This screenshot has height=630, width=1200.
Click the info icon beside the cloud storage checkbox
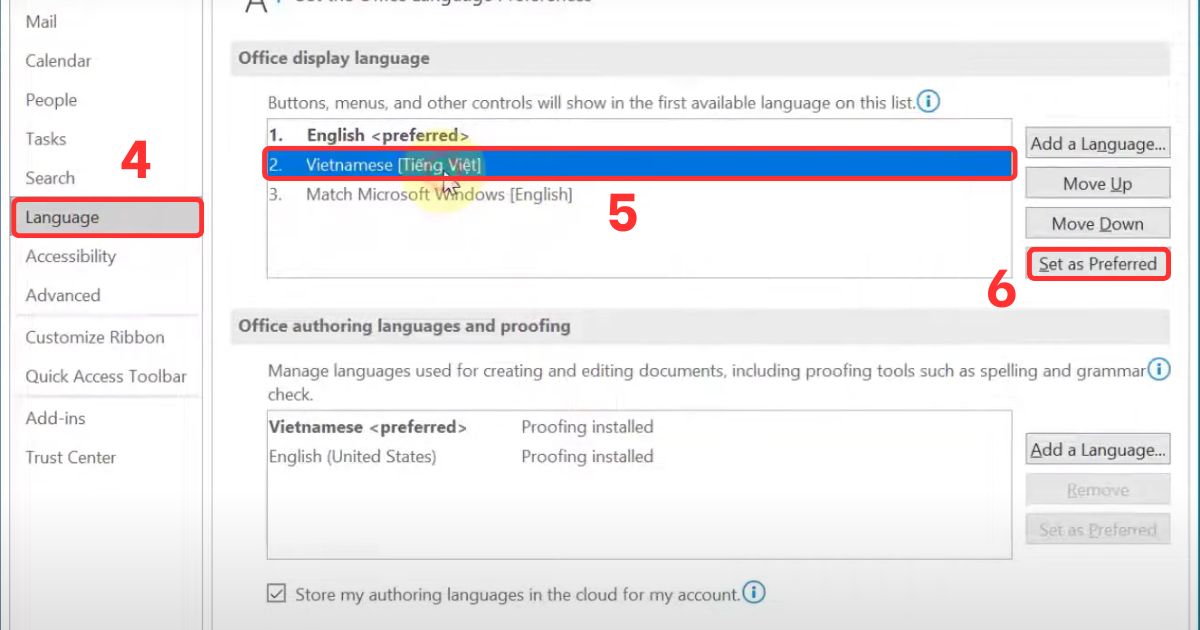tap(755, 593)
